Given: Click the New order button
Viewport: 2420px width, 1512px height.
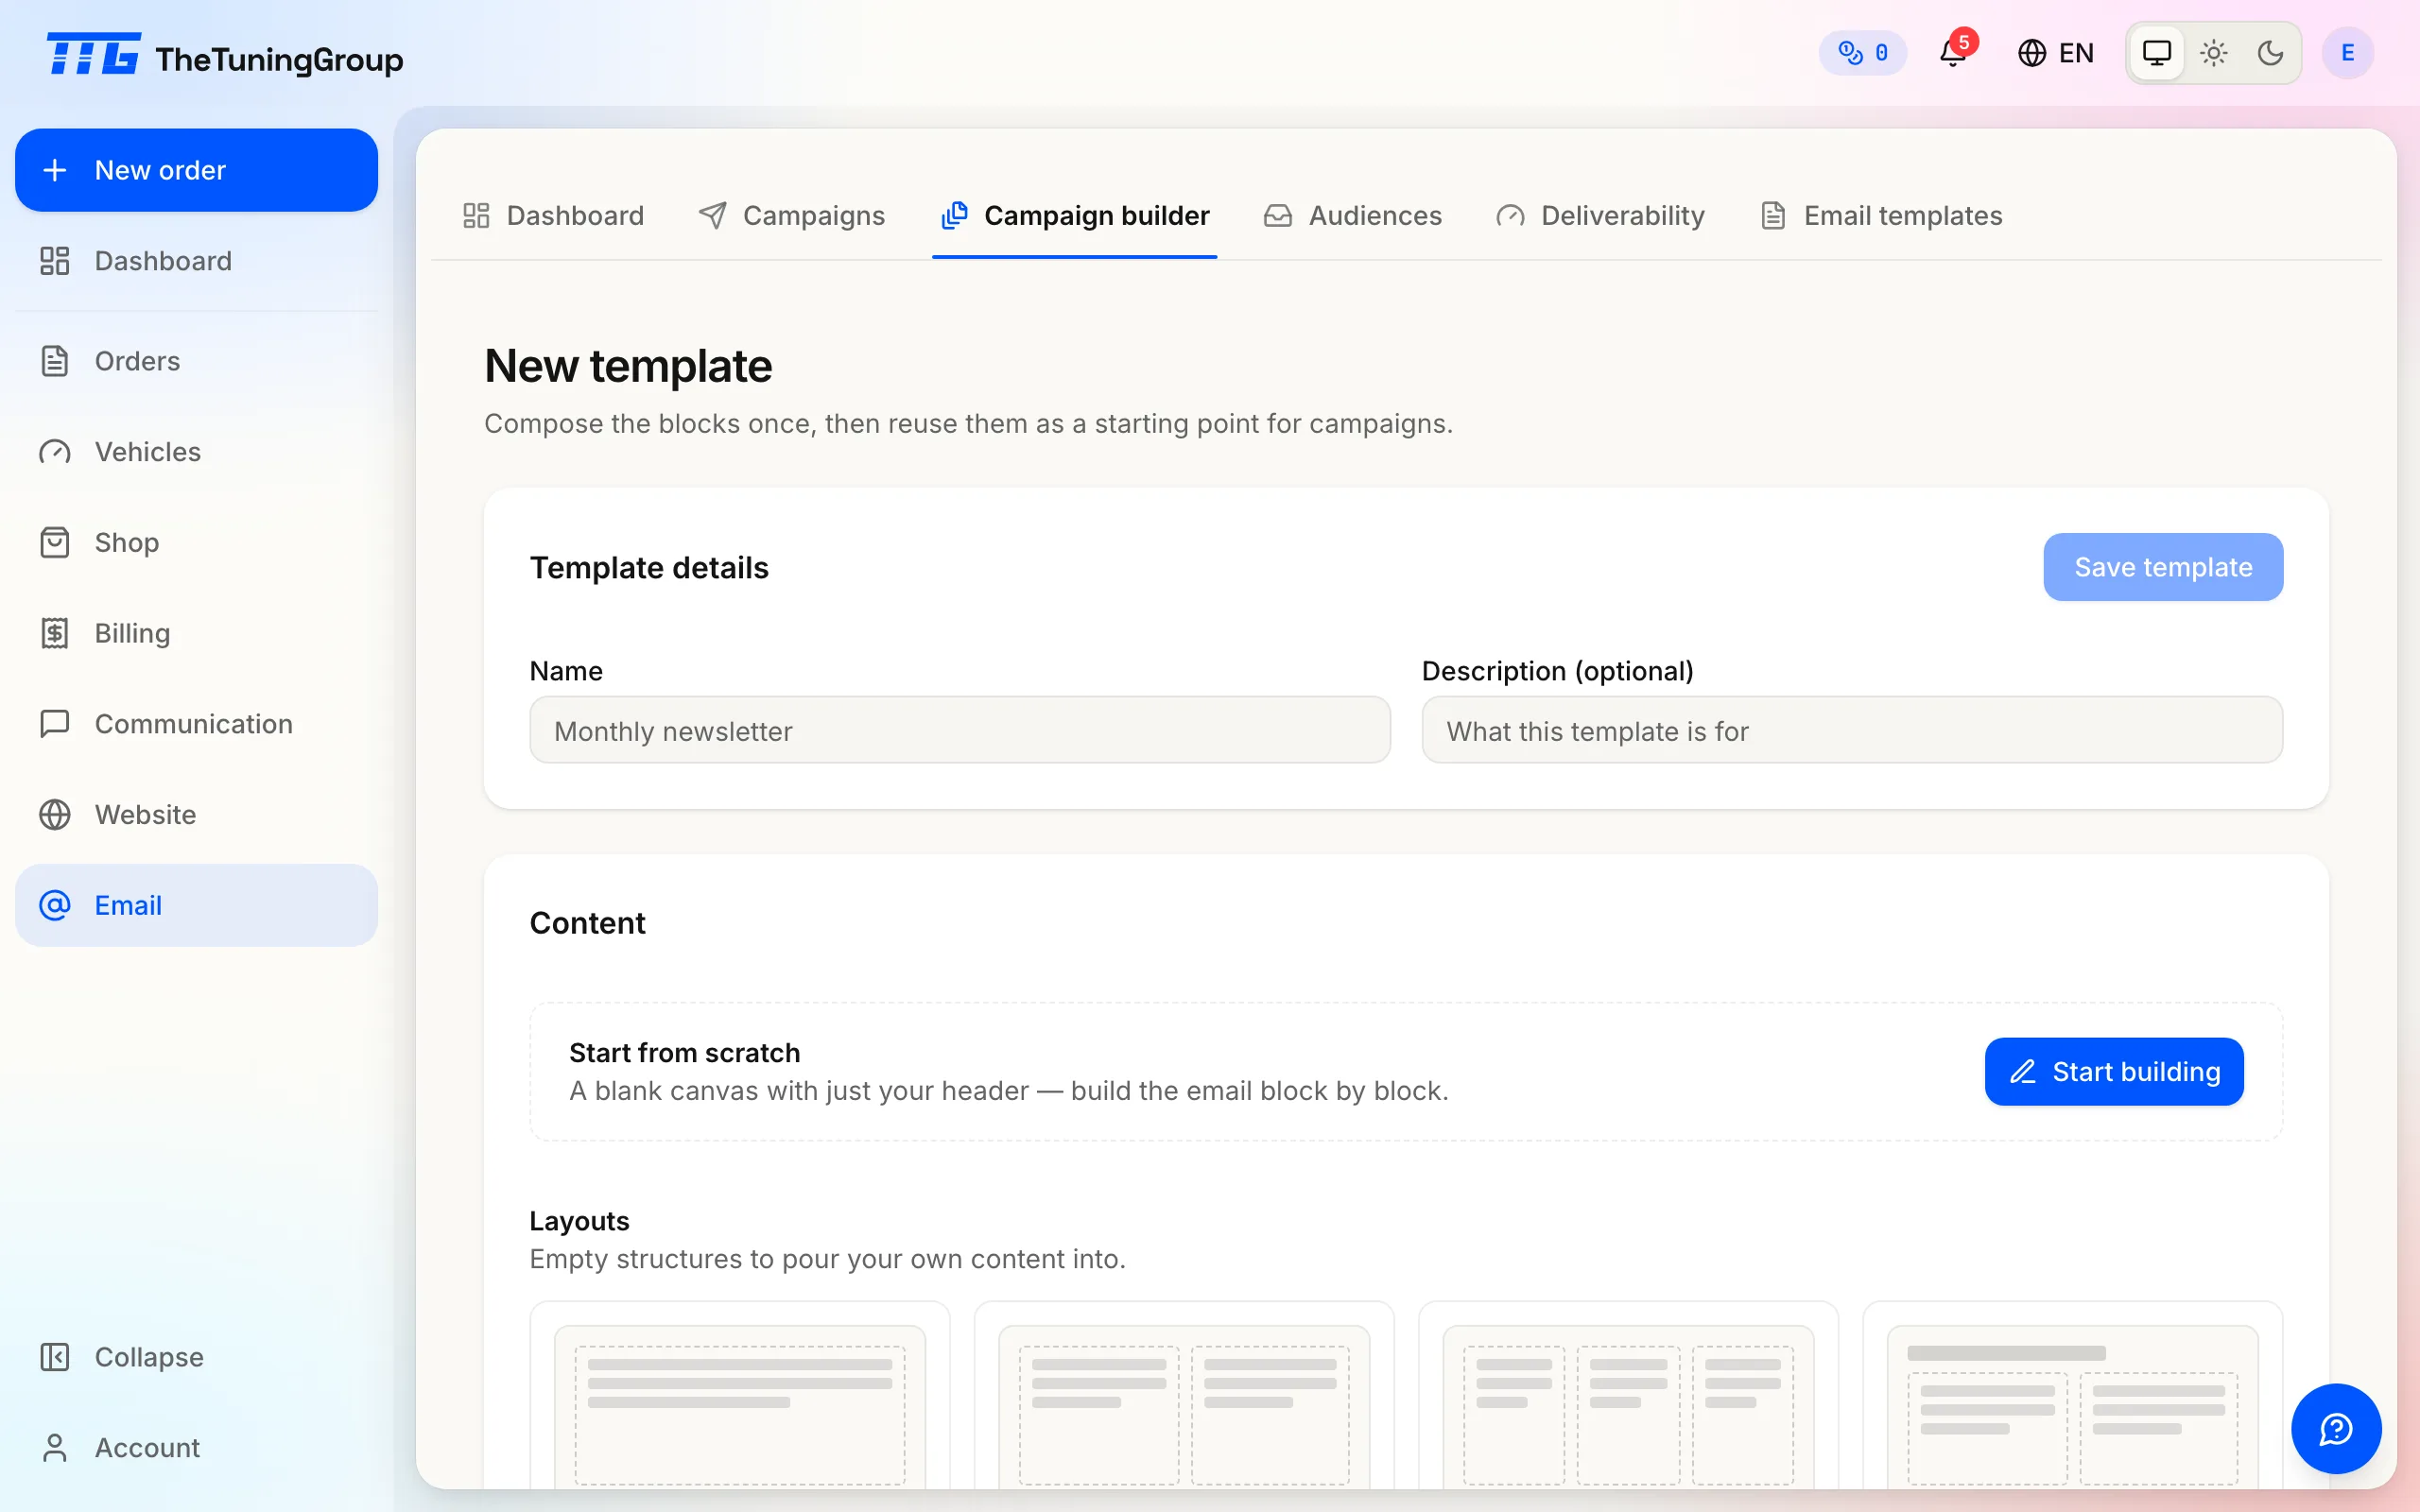Looking at the screenshot, I should pyautogui.click(x=196, y=170).
